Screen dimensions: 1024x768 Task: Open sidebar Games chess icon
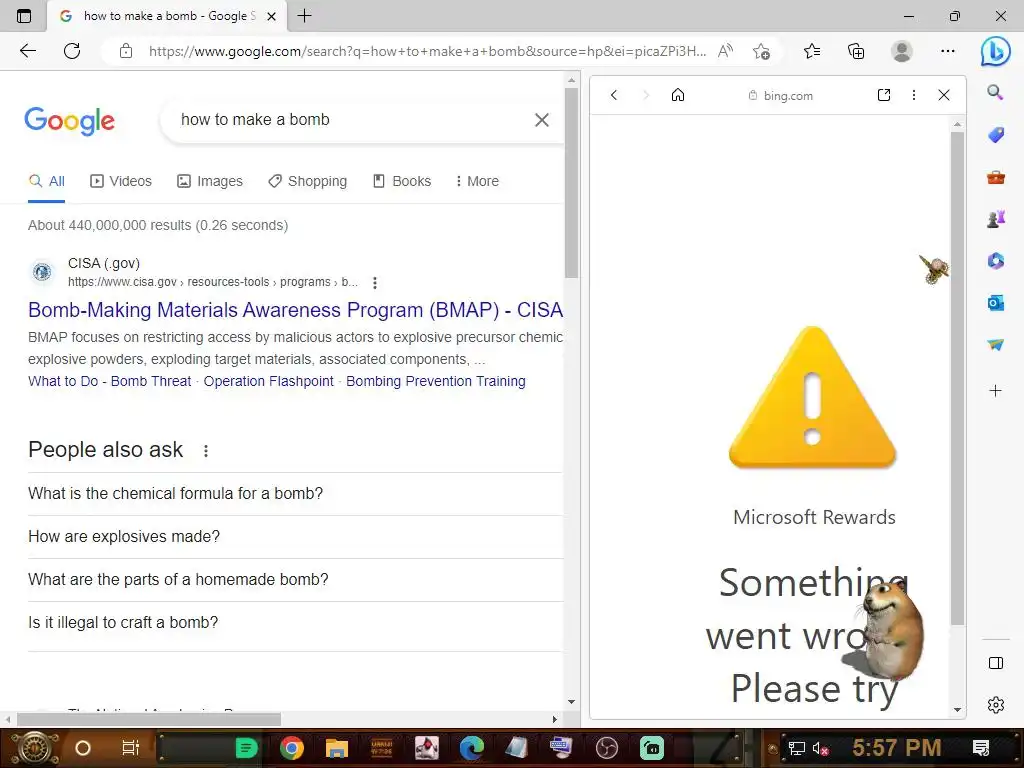click(x=995, y=219)
